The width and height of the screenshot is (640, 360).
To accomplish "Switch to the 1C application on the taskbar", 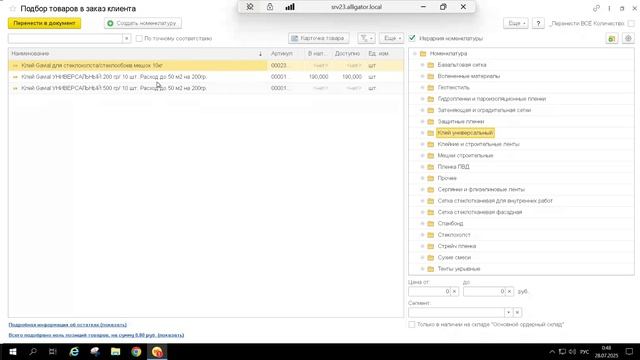I will [x=157, y=351].
